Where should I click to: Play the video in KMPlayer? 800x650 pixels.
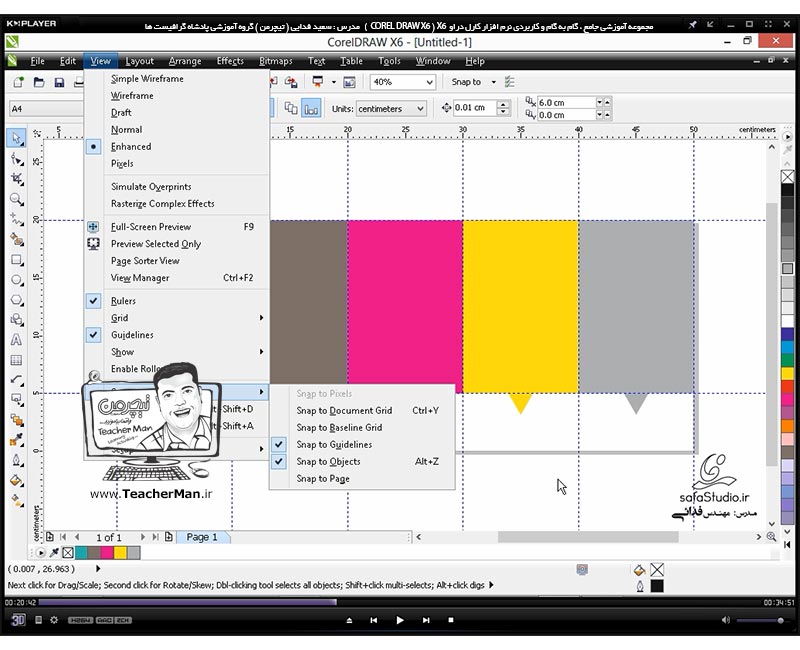pos(400,620)
